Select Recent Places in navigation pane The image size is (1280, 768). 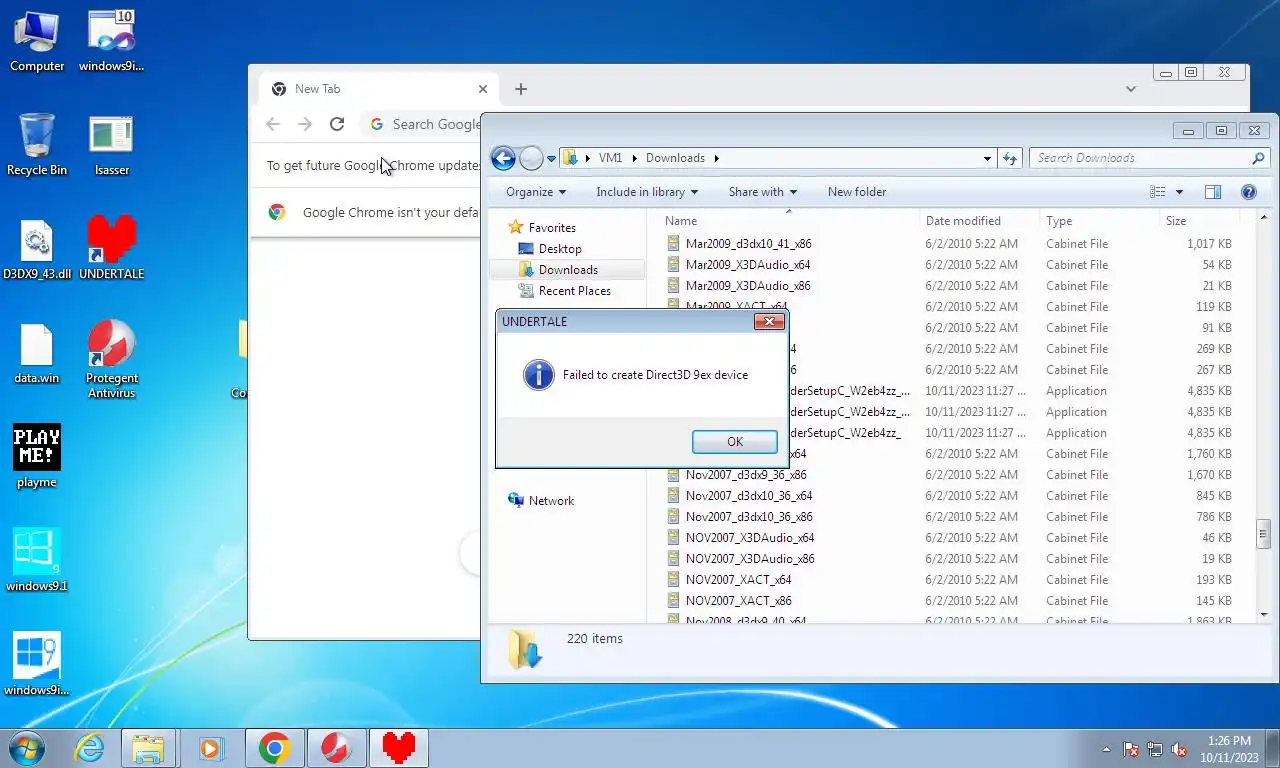click(574, 291)
